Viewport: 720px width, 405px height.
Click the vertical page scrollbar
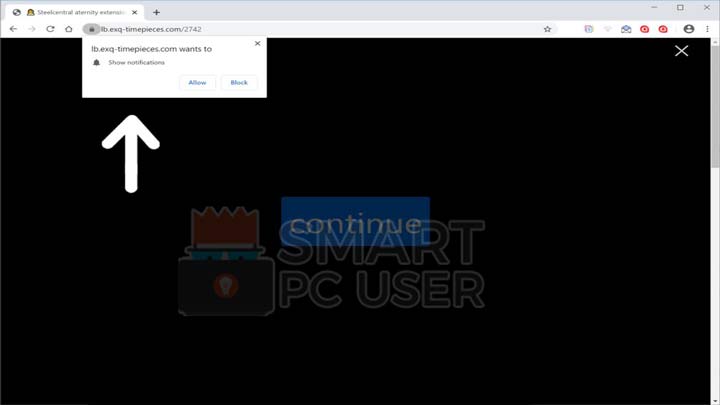pyautogui.click(x=715, y=106)
